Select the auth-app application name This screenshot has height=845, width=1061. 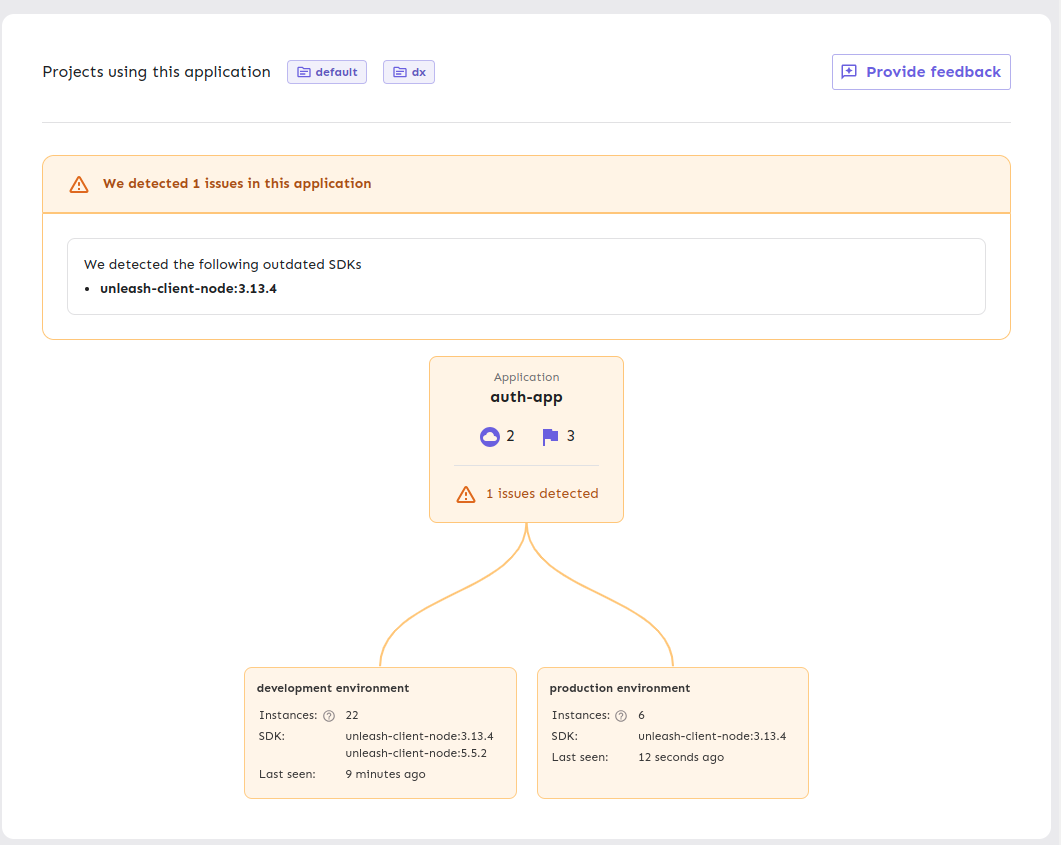coord(526,396)
